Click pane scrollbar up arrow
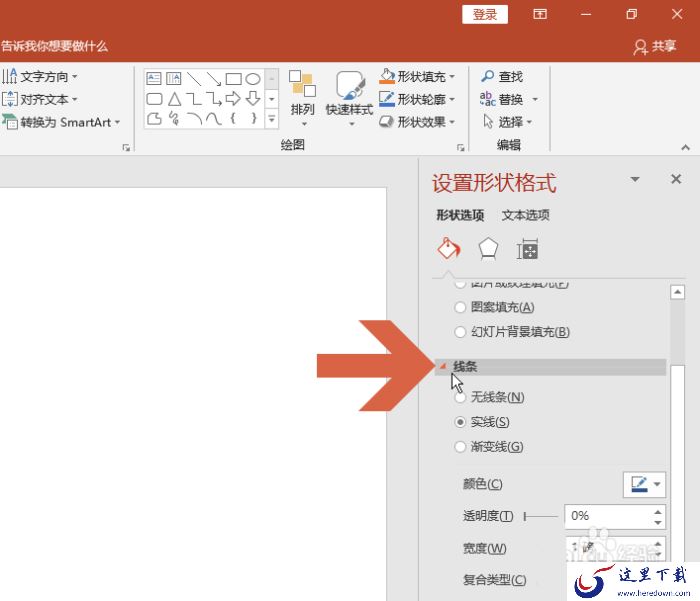 (677, 292)
